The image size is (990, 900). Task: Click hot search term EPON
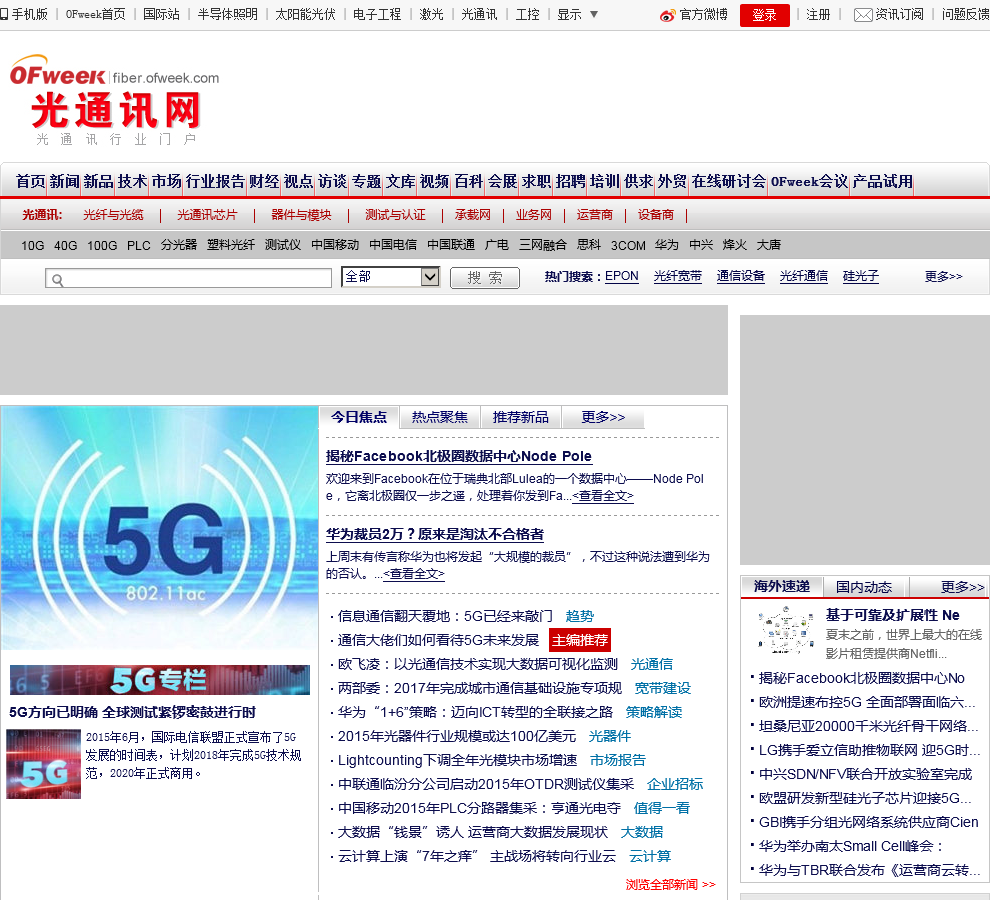point(621,276)
